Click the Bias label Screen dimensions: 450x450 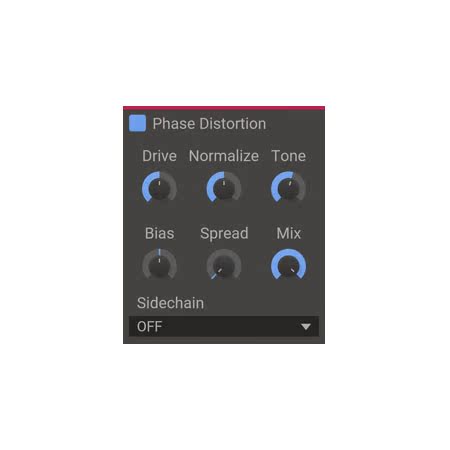pyautogui.click(x=159, y=233)
